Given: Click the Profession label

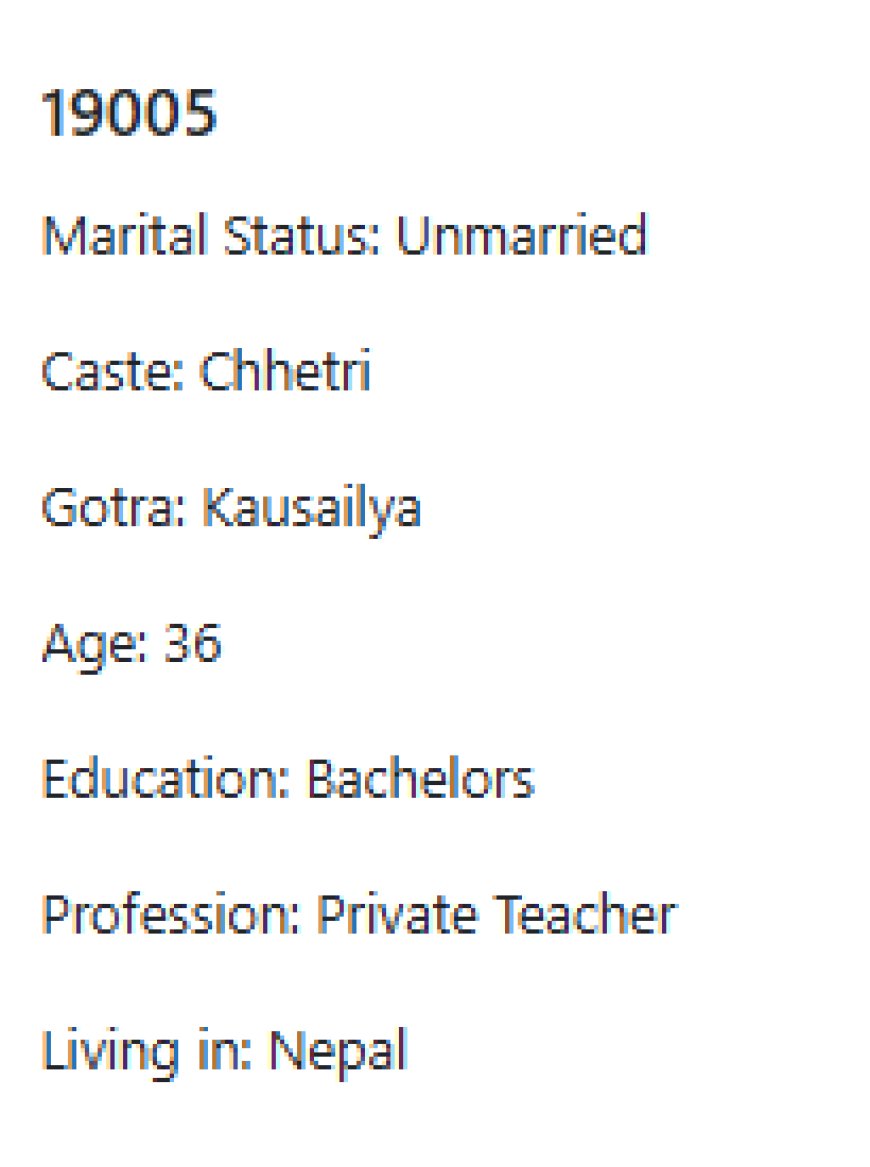Looking at the screenshot, I should pos(170,914).
